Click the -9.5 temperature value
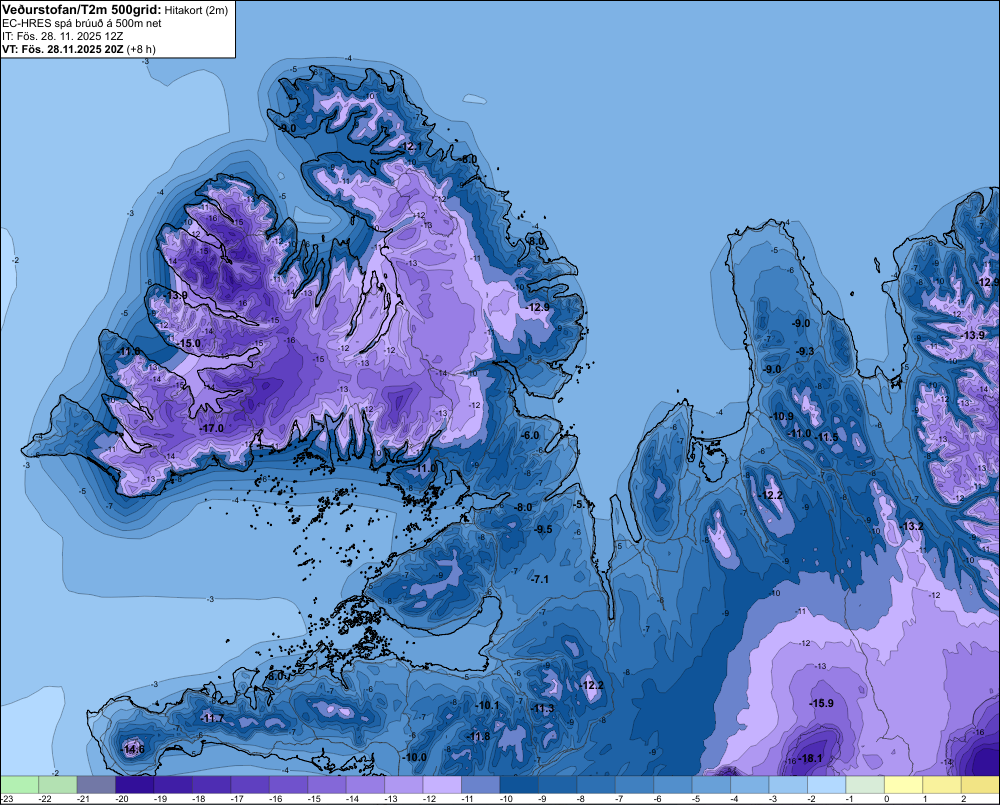 543,529
